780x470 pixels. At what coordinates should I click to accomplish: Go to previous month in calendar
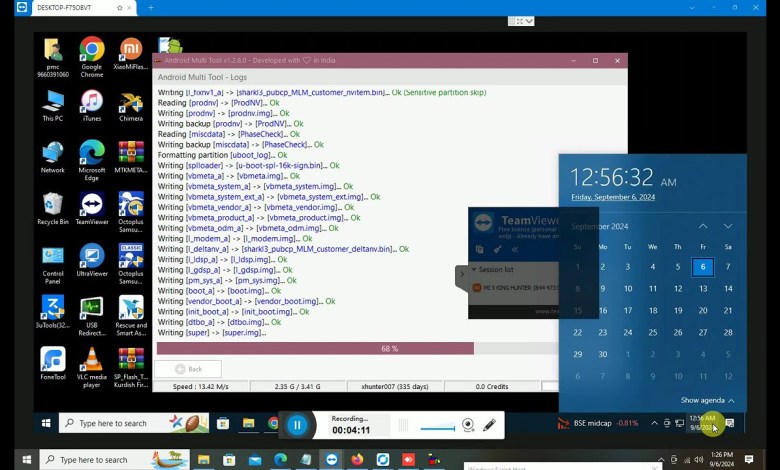[x=703, y=227]
